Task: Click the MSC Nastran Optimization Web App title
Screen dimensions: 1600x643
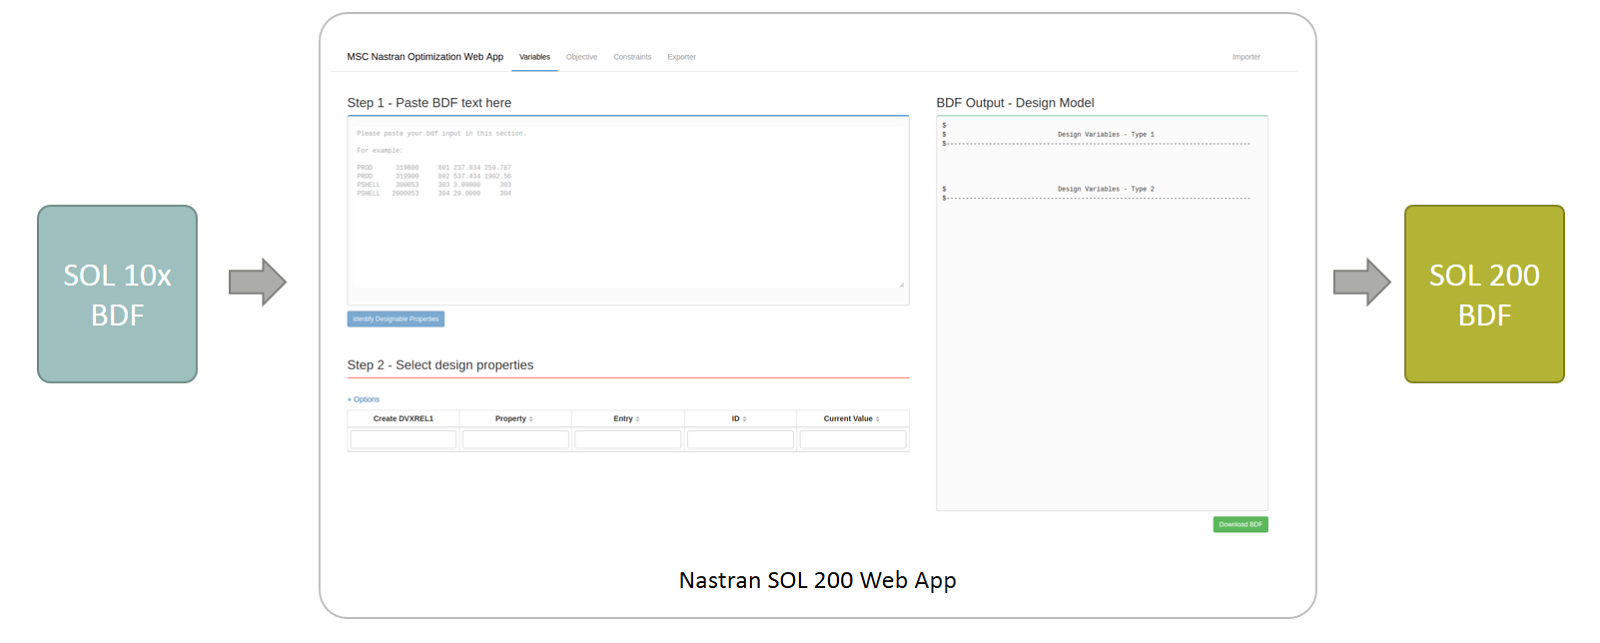Action: coord(425,57)
